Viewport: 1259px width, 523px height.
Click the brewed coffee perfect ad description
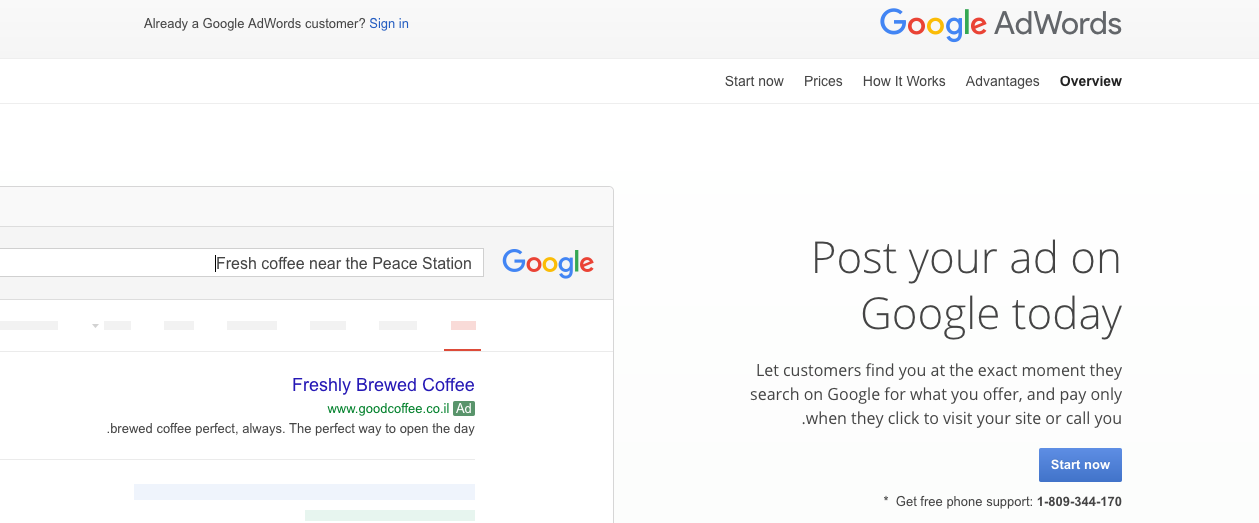(291, 429)
